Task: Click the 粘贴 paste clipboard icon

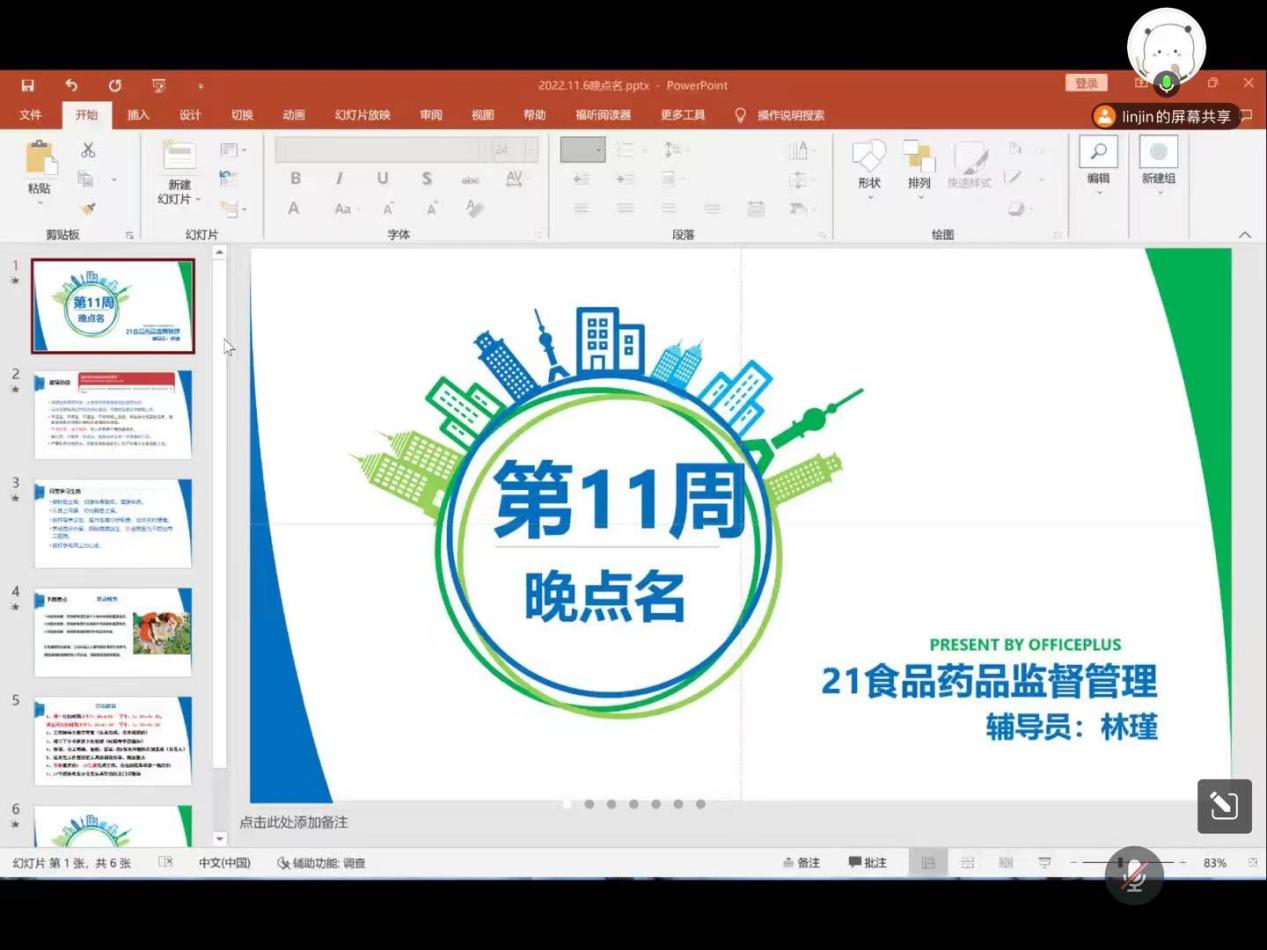Action: coord(40,165)
